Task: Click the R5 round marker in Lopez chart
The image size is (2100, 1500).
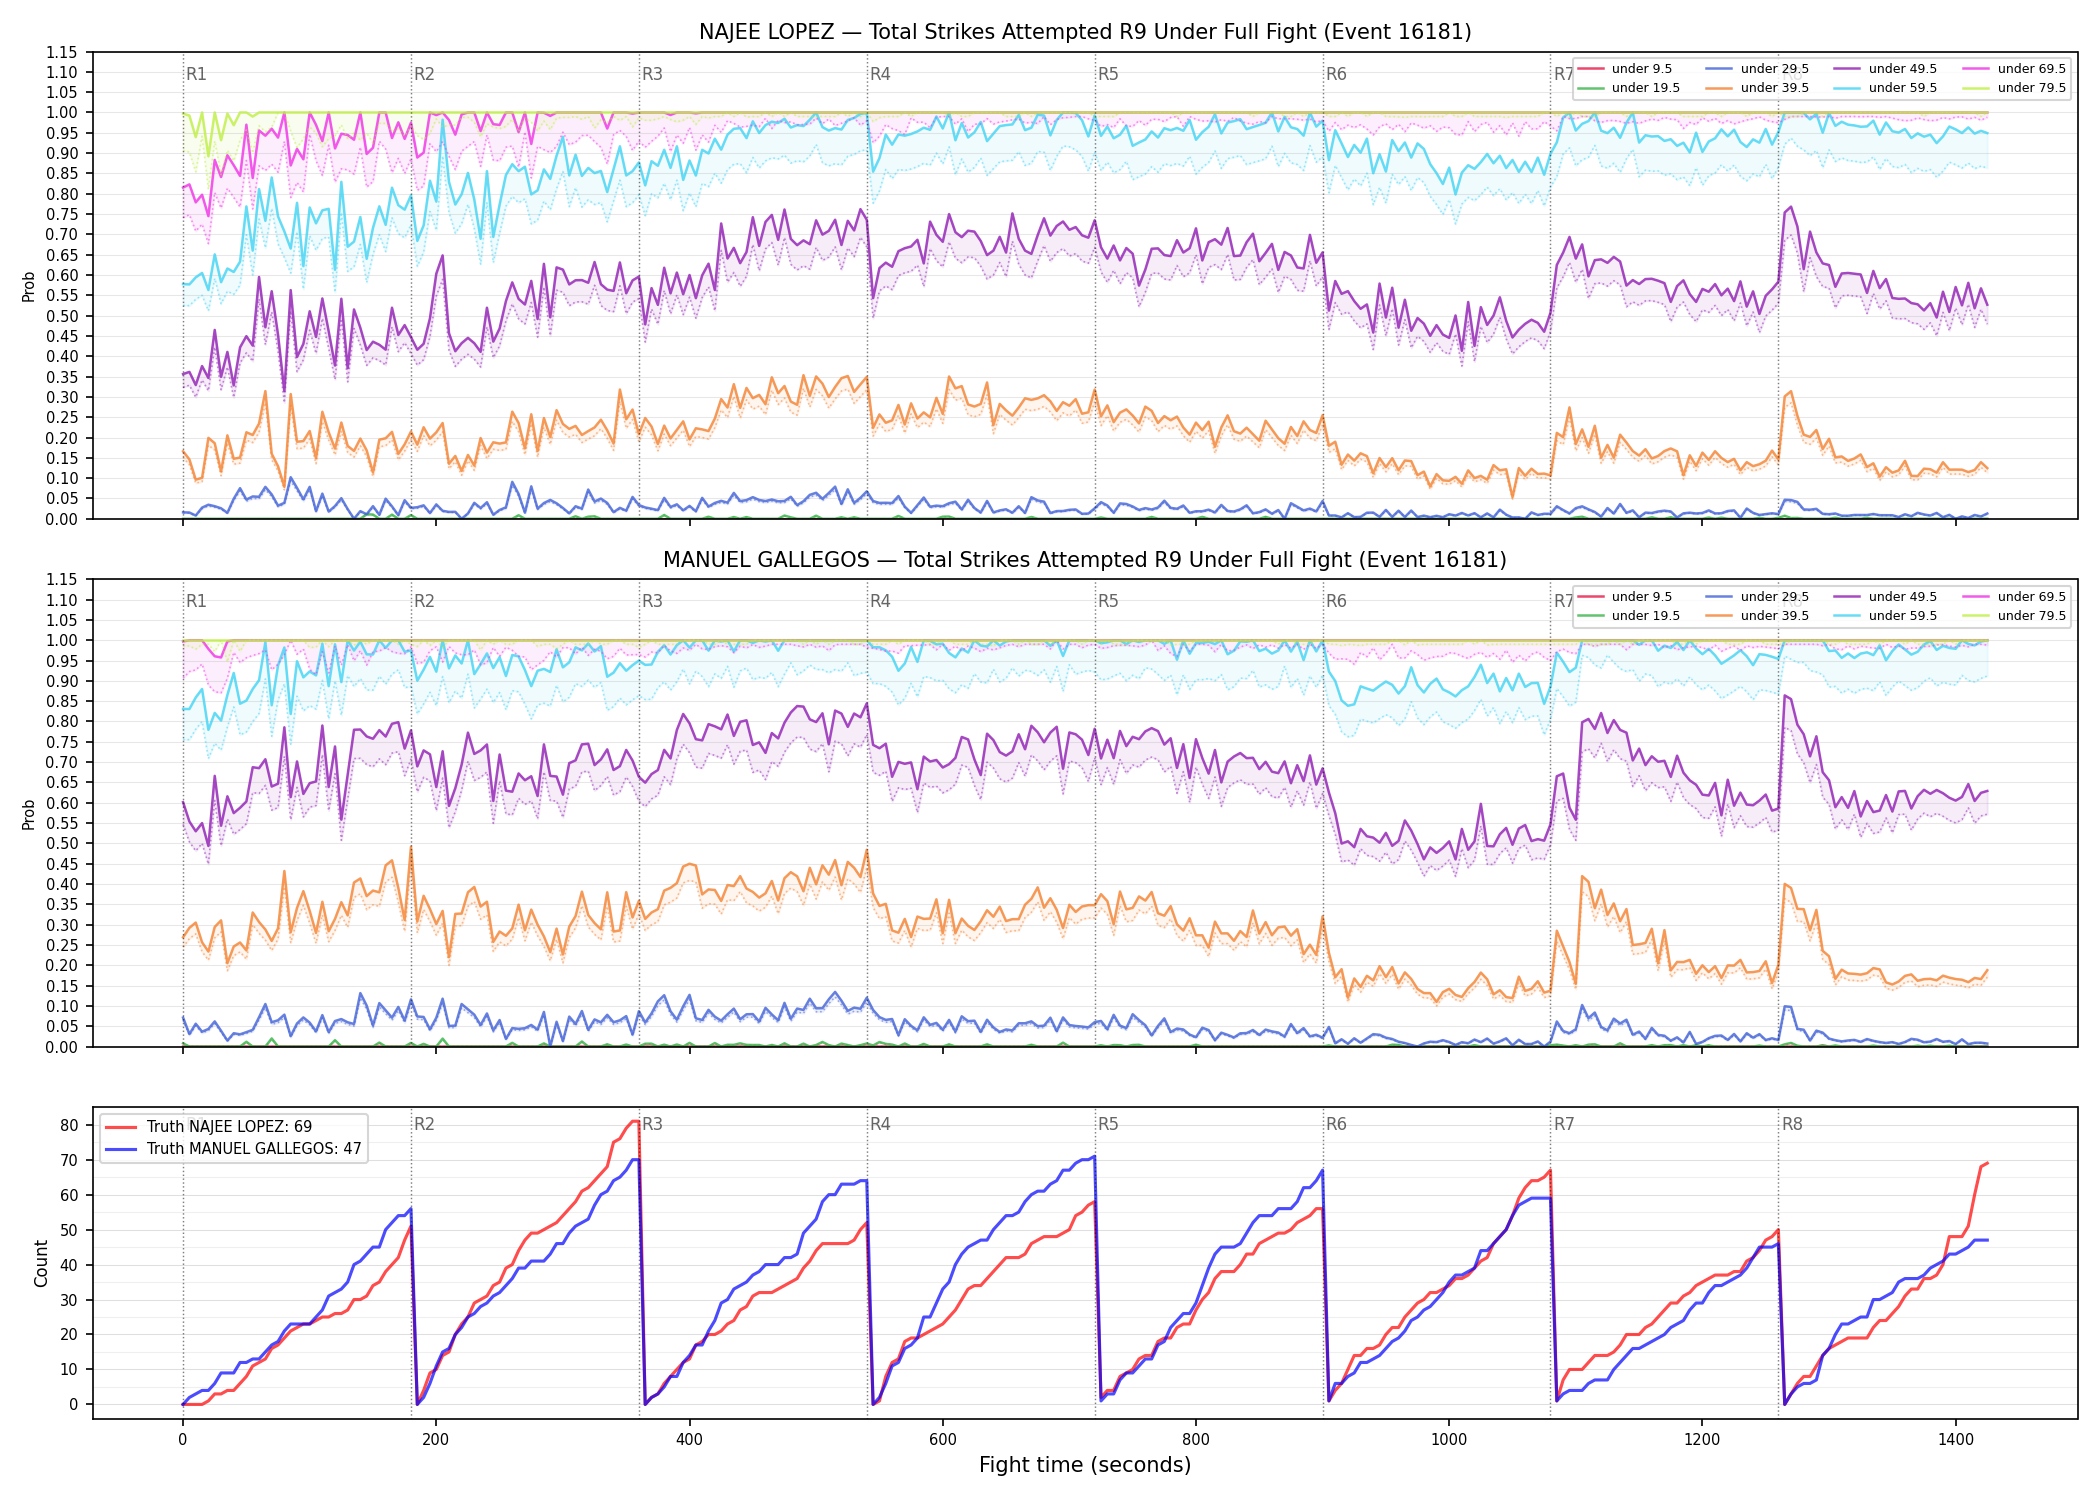Action: click(x=1108, y=74)
